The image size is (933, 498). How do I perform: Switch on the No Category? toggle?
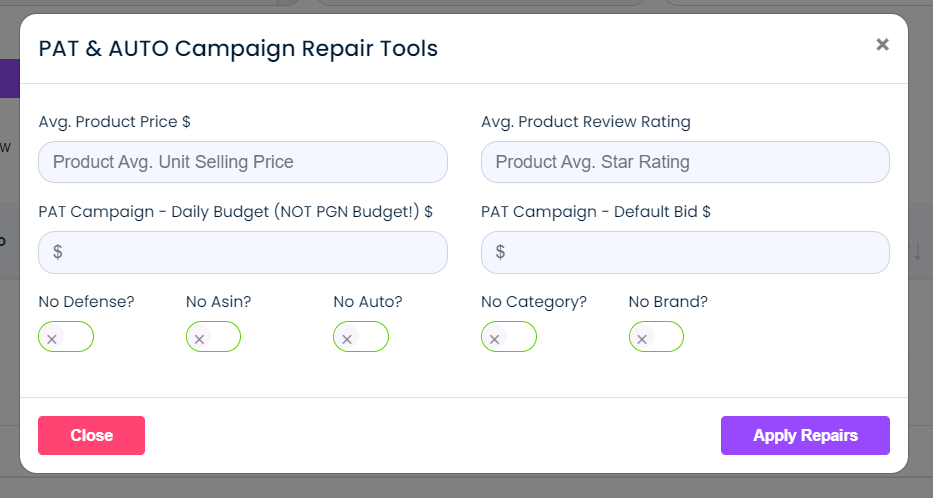pos(509,337)
